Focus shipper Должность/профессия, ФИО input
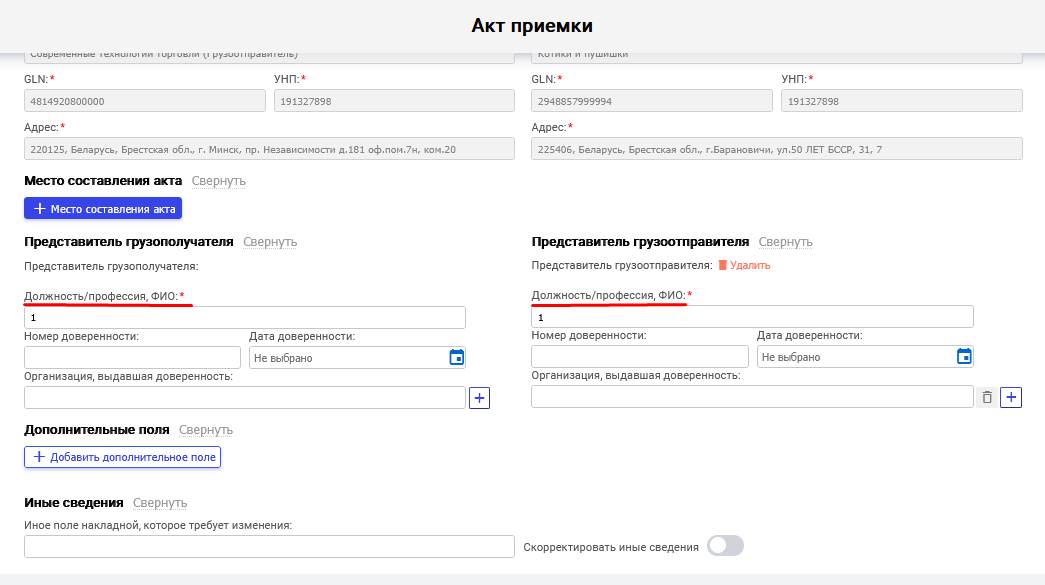The image size is (1045, 585). click(x=752, y=317)
